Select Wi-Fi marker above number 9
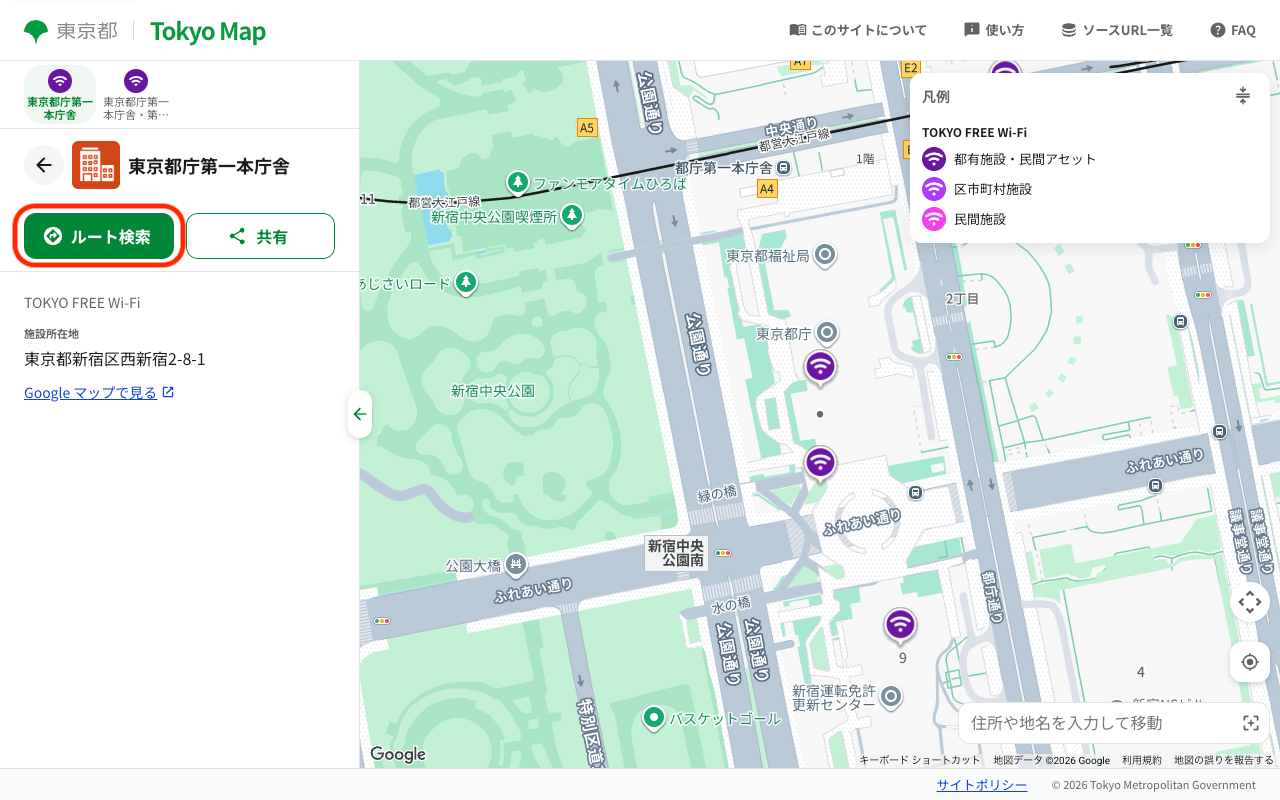Screen dimensions: 1280x800 pos(900,625)
